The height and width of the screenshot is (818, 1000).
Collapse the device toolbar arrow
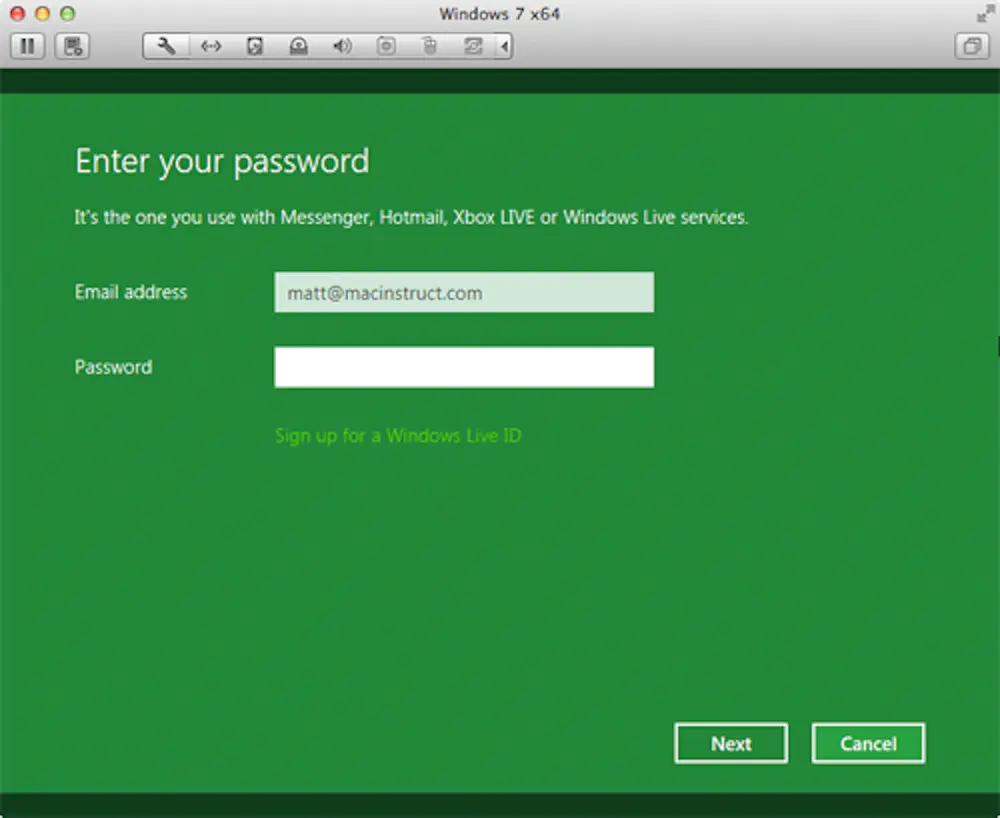point(504,46)
